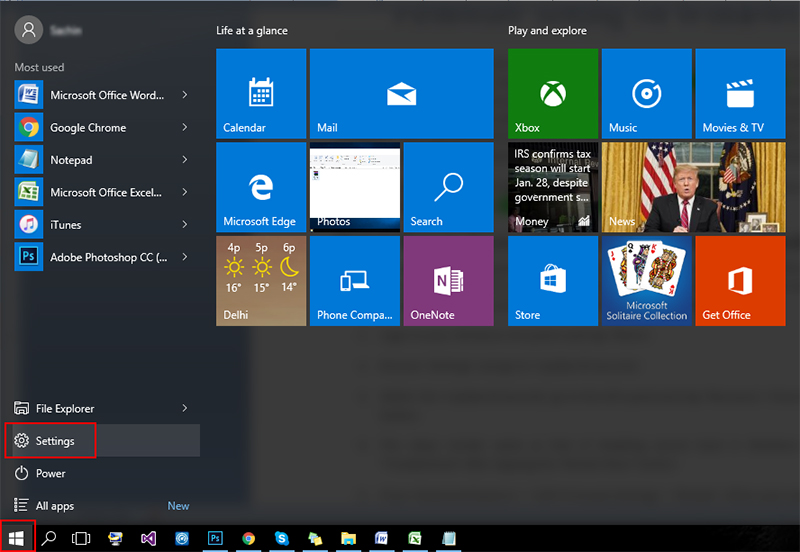Click the taskbar search magnifier
This screenshot has height=552, width=800.
(48, 538)
